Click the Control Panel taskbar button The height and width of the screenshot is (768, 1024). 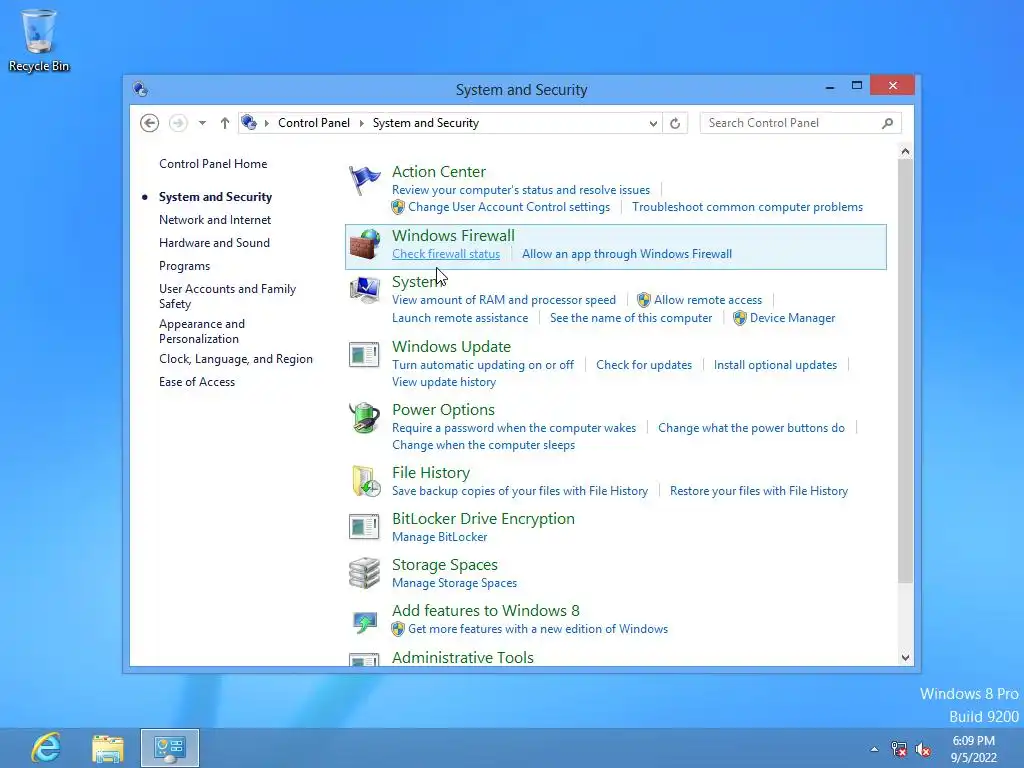170,748
